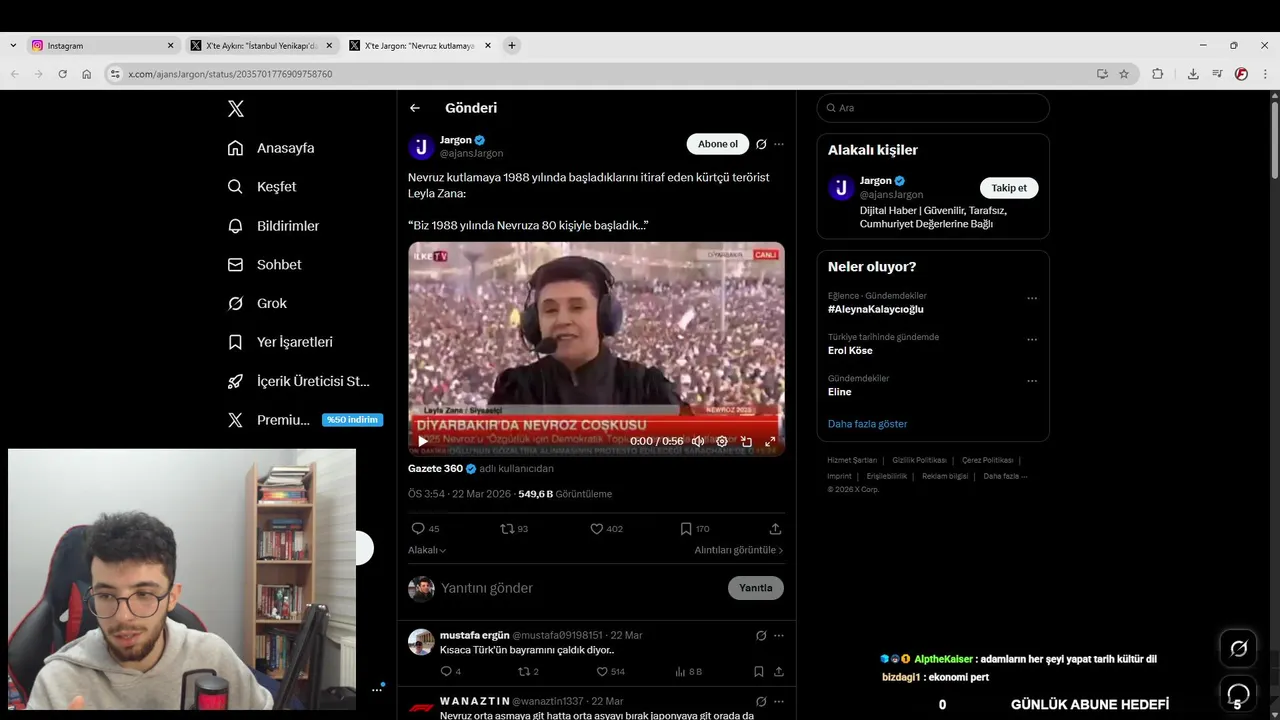
Task: Click the browser address bar URL
Action: (230, 74)
